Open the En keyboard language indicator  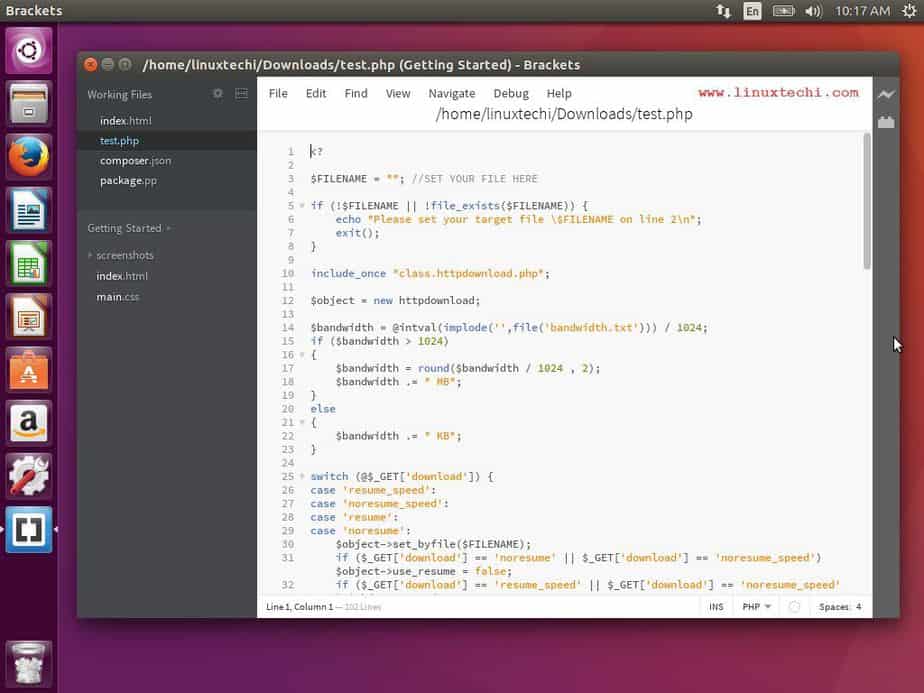coord(752,11)
